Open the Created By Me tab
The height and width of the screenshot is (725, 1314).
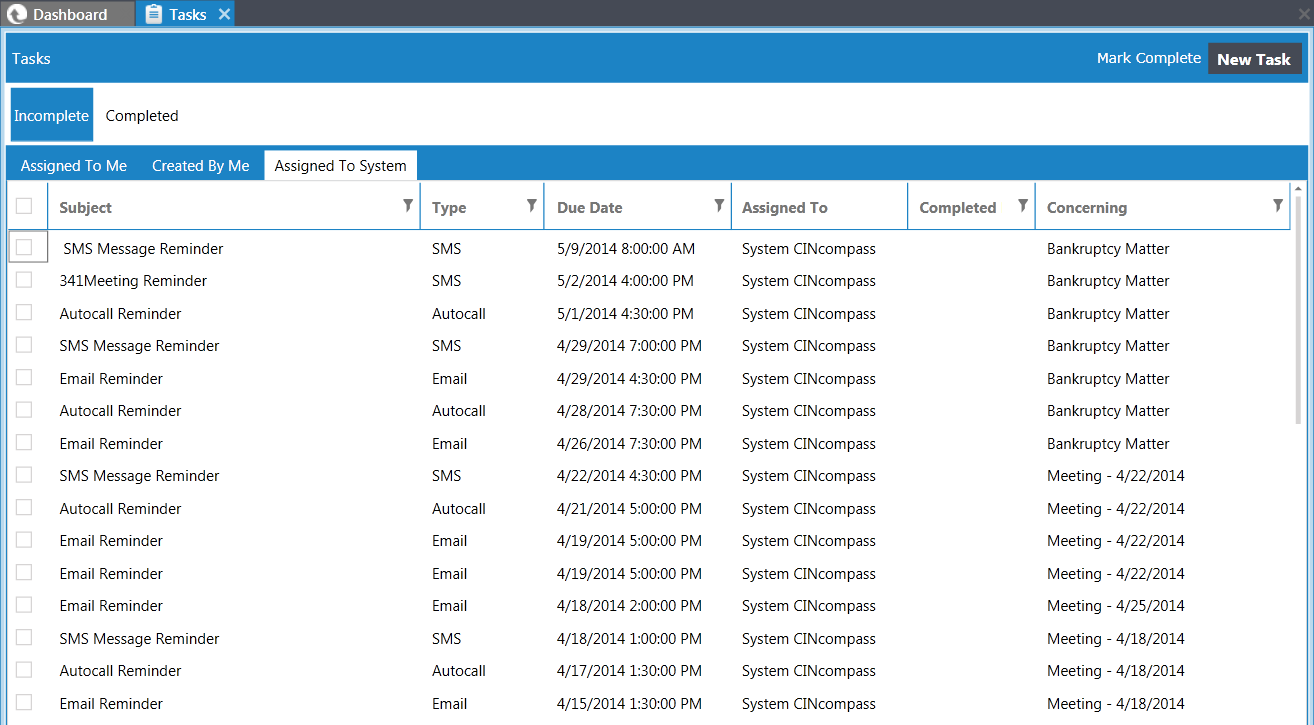pyautogui.click(x=200, y=165)
